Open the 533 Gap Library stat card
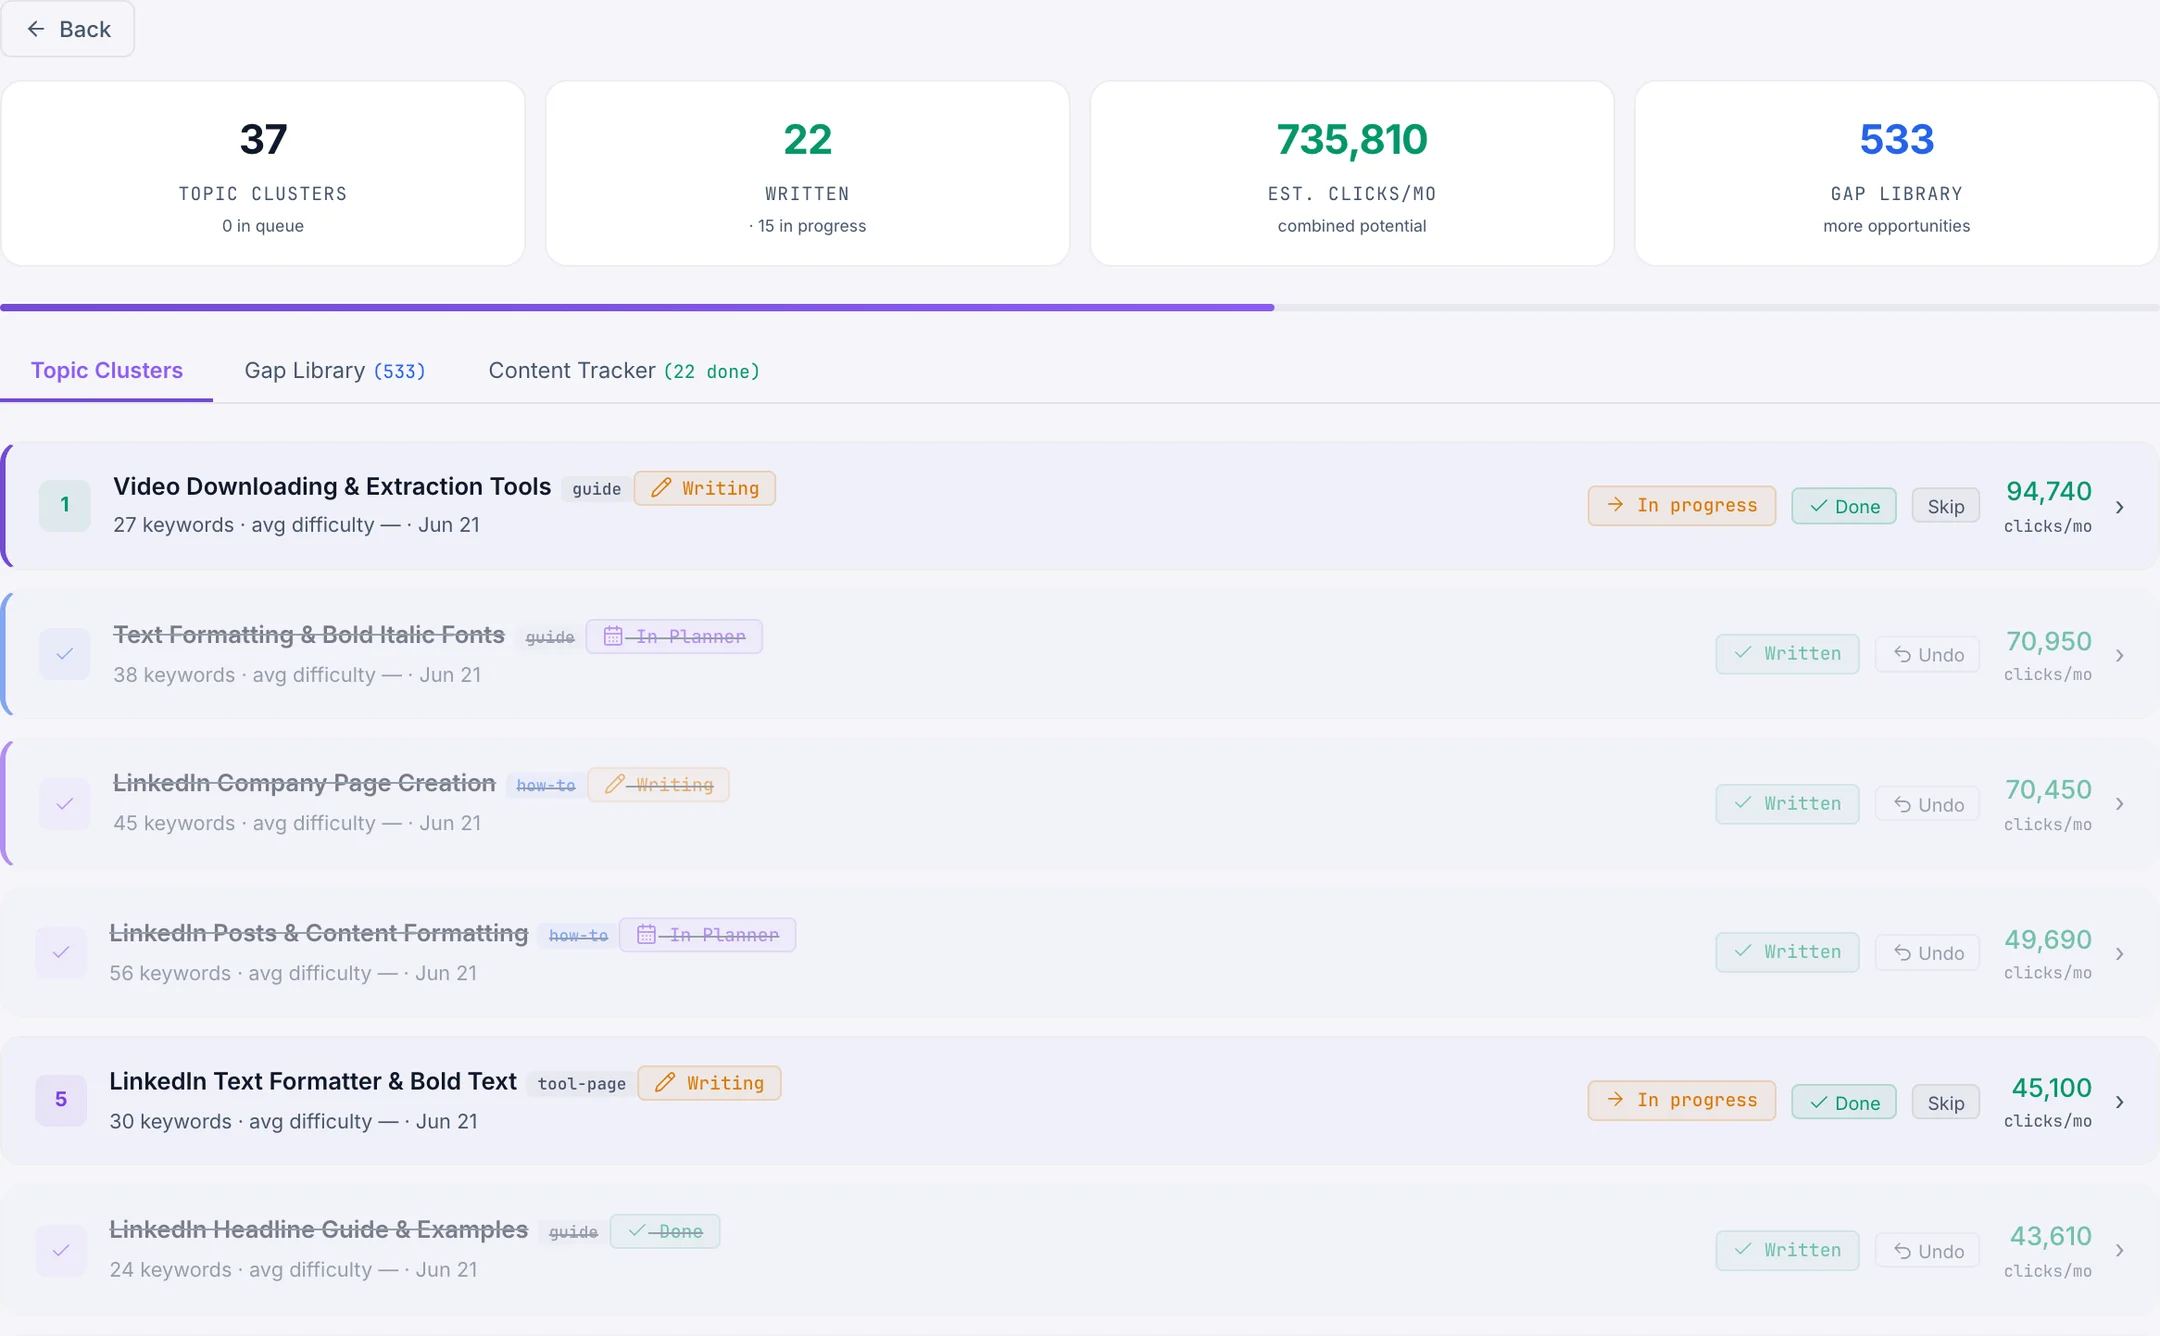This screenshot has height=1336, width=2160. click(x=1897, y=174)
